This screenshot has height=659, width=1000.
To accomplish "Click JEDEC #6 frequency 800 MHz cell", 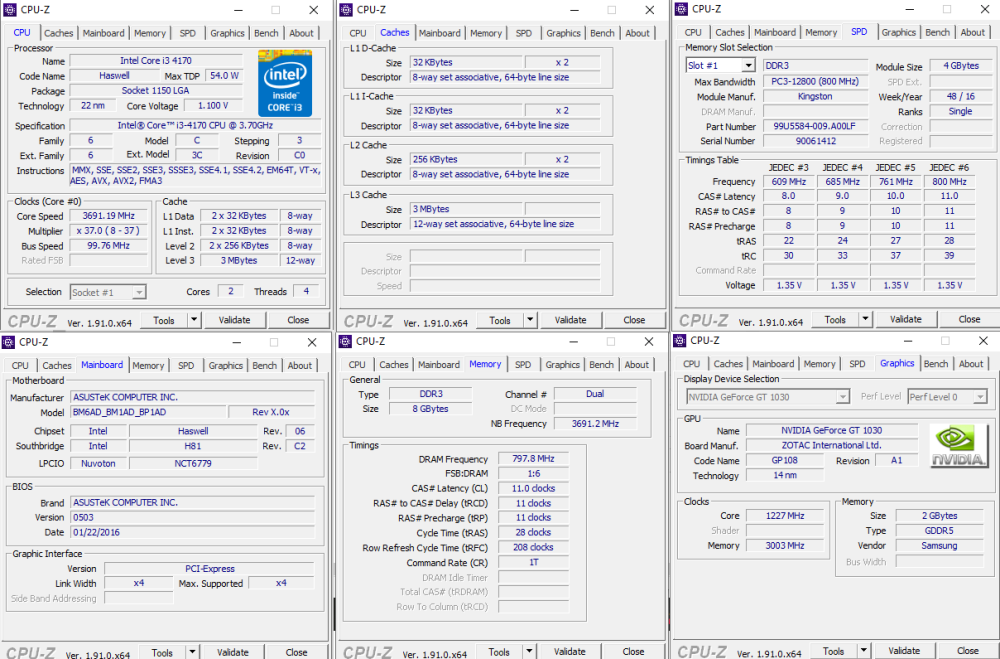I will (949, 182).
